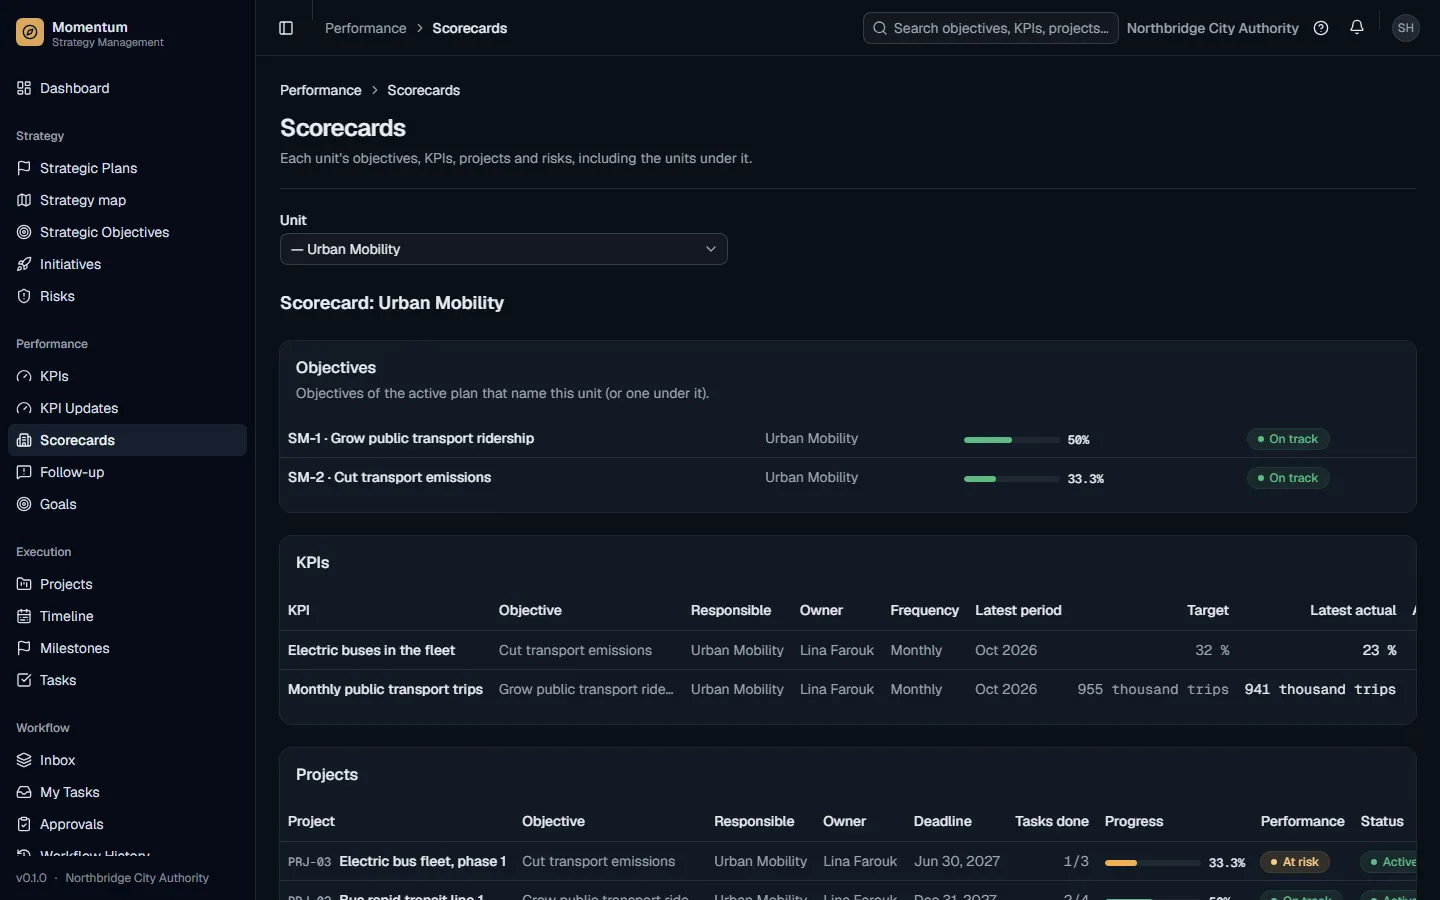Click Performance breadcrumb above the Scorecards heading
Screen dimensions: 1440x900
pyautogui.click(x=321, y=90)
